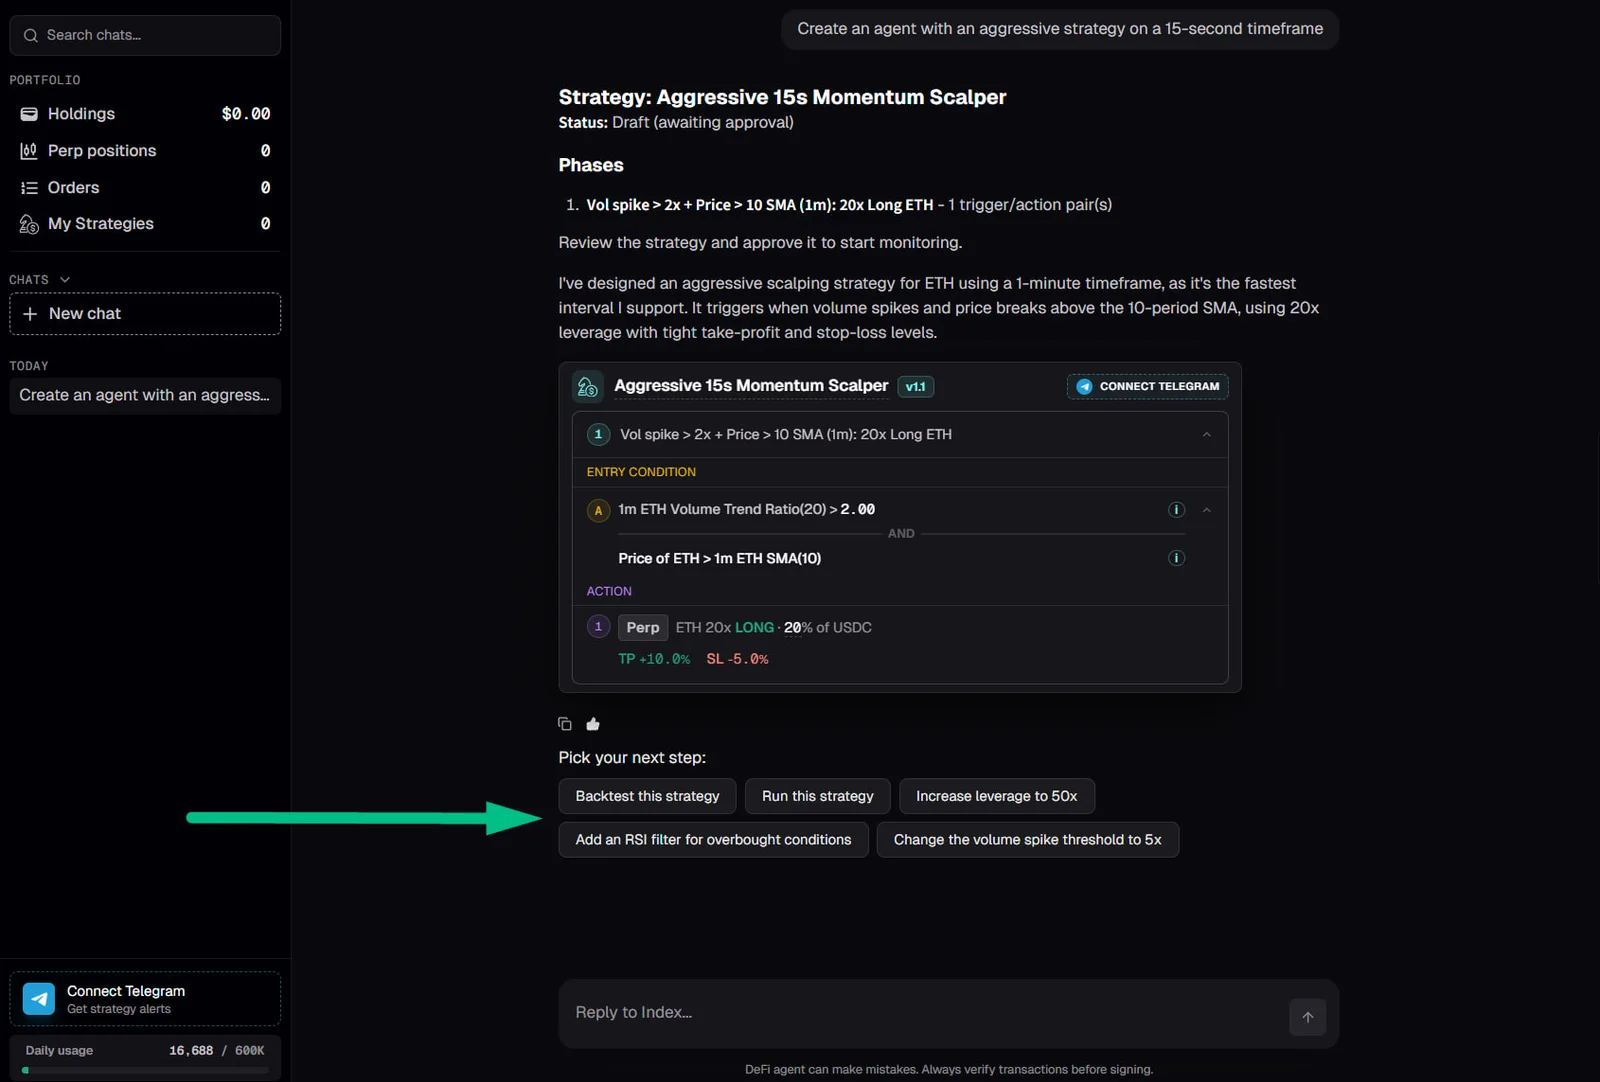Click the Telegram icon in Connect Telegram button

(x=1084, y=387)
